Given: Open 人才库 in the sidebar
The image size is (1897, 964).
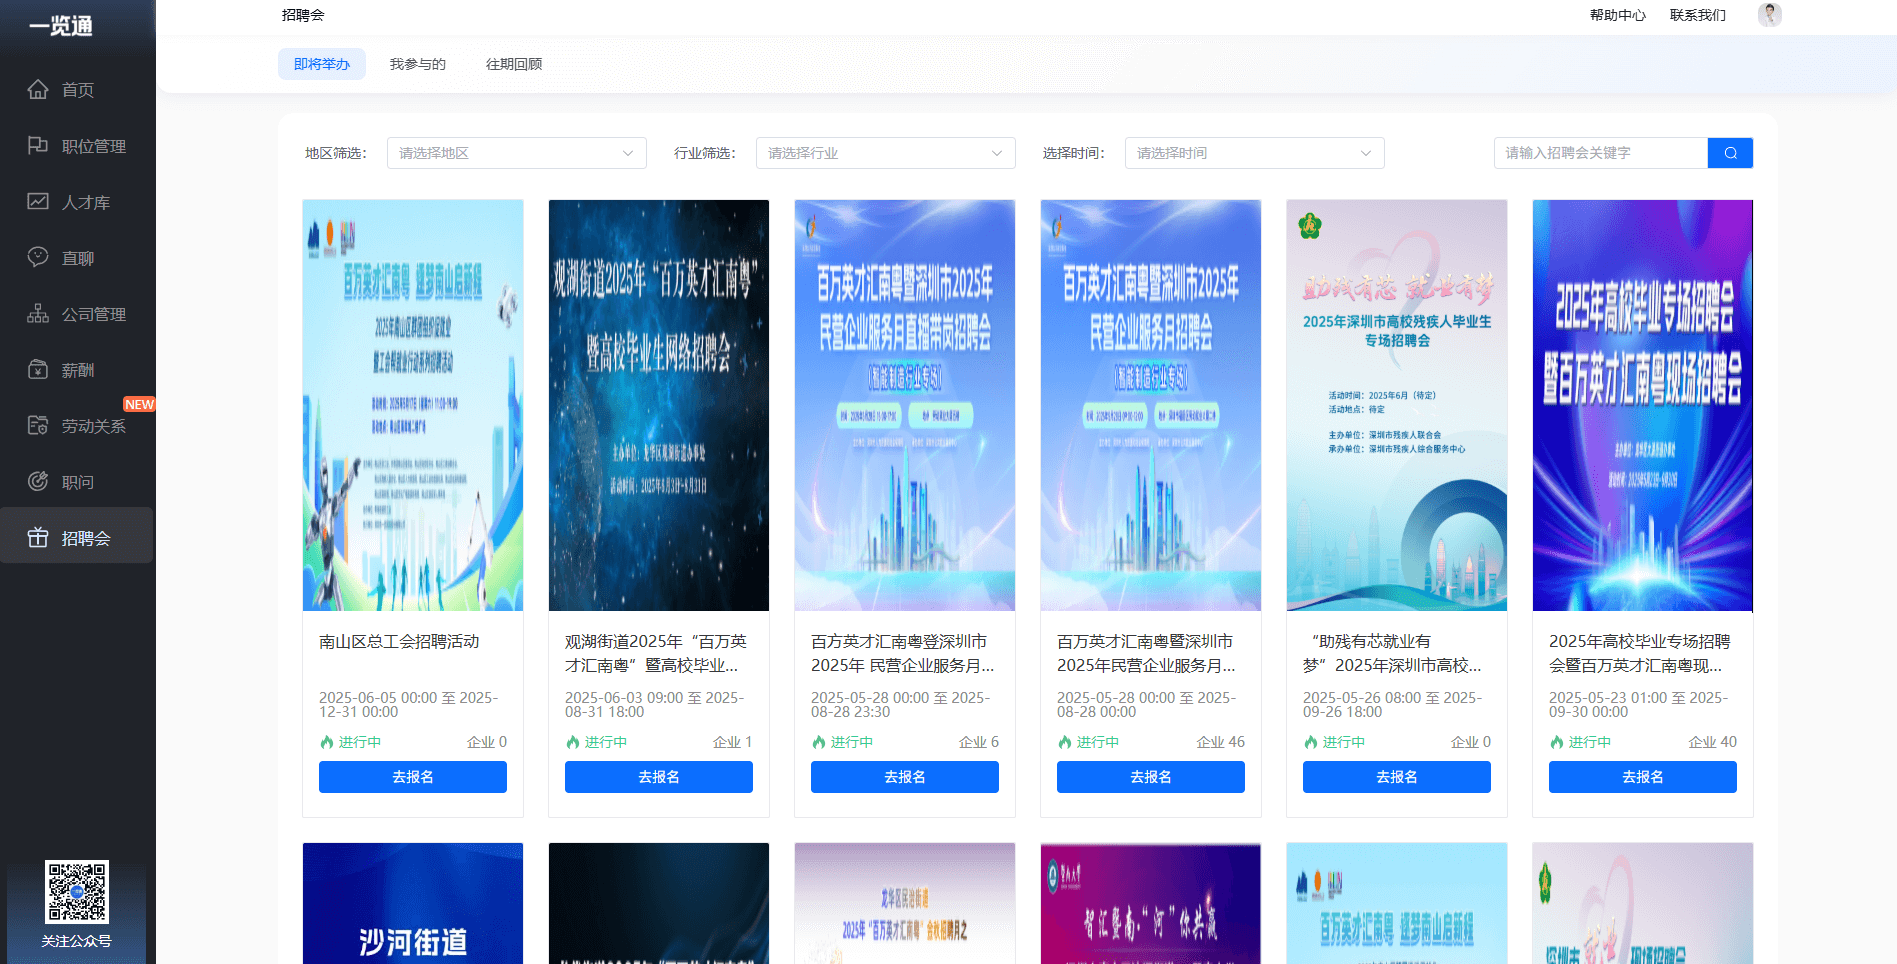Looking at the screenshot, I should [77, 202].
